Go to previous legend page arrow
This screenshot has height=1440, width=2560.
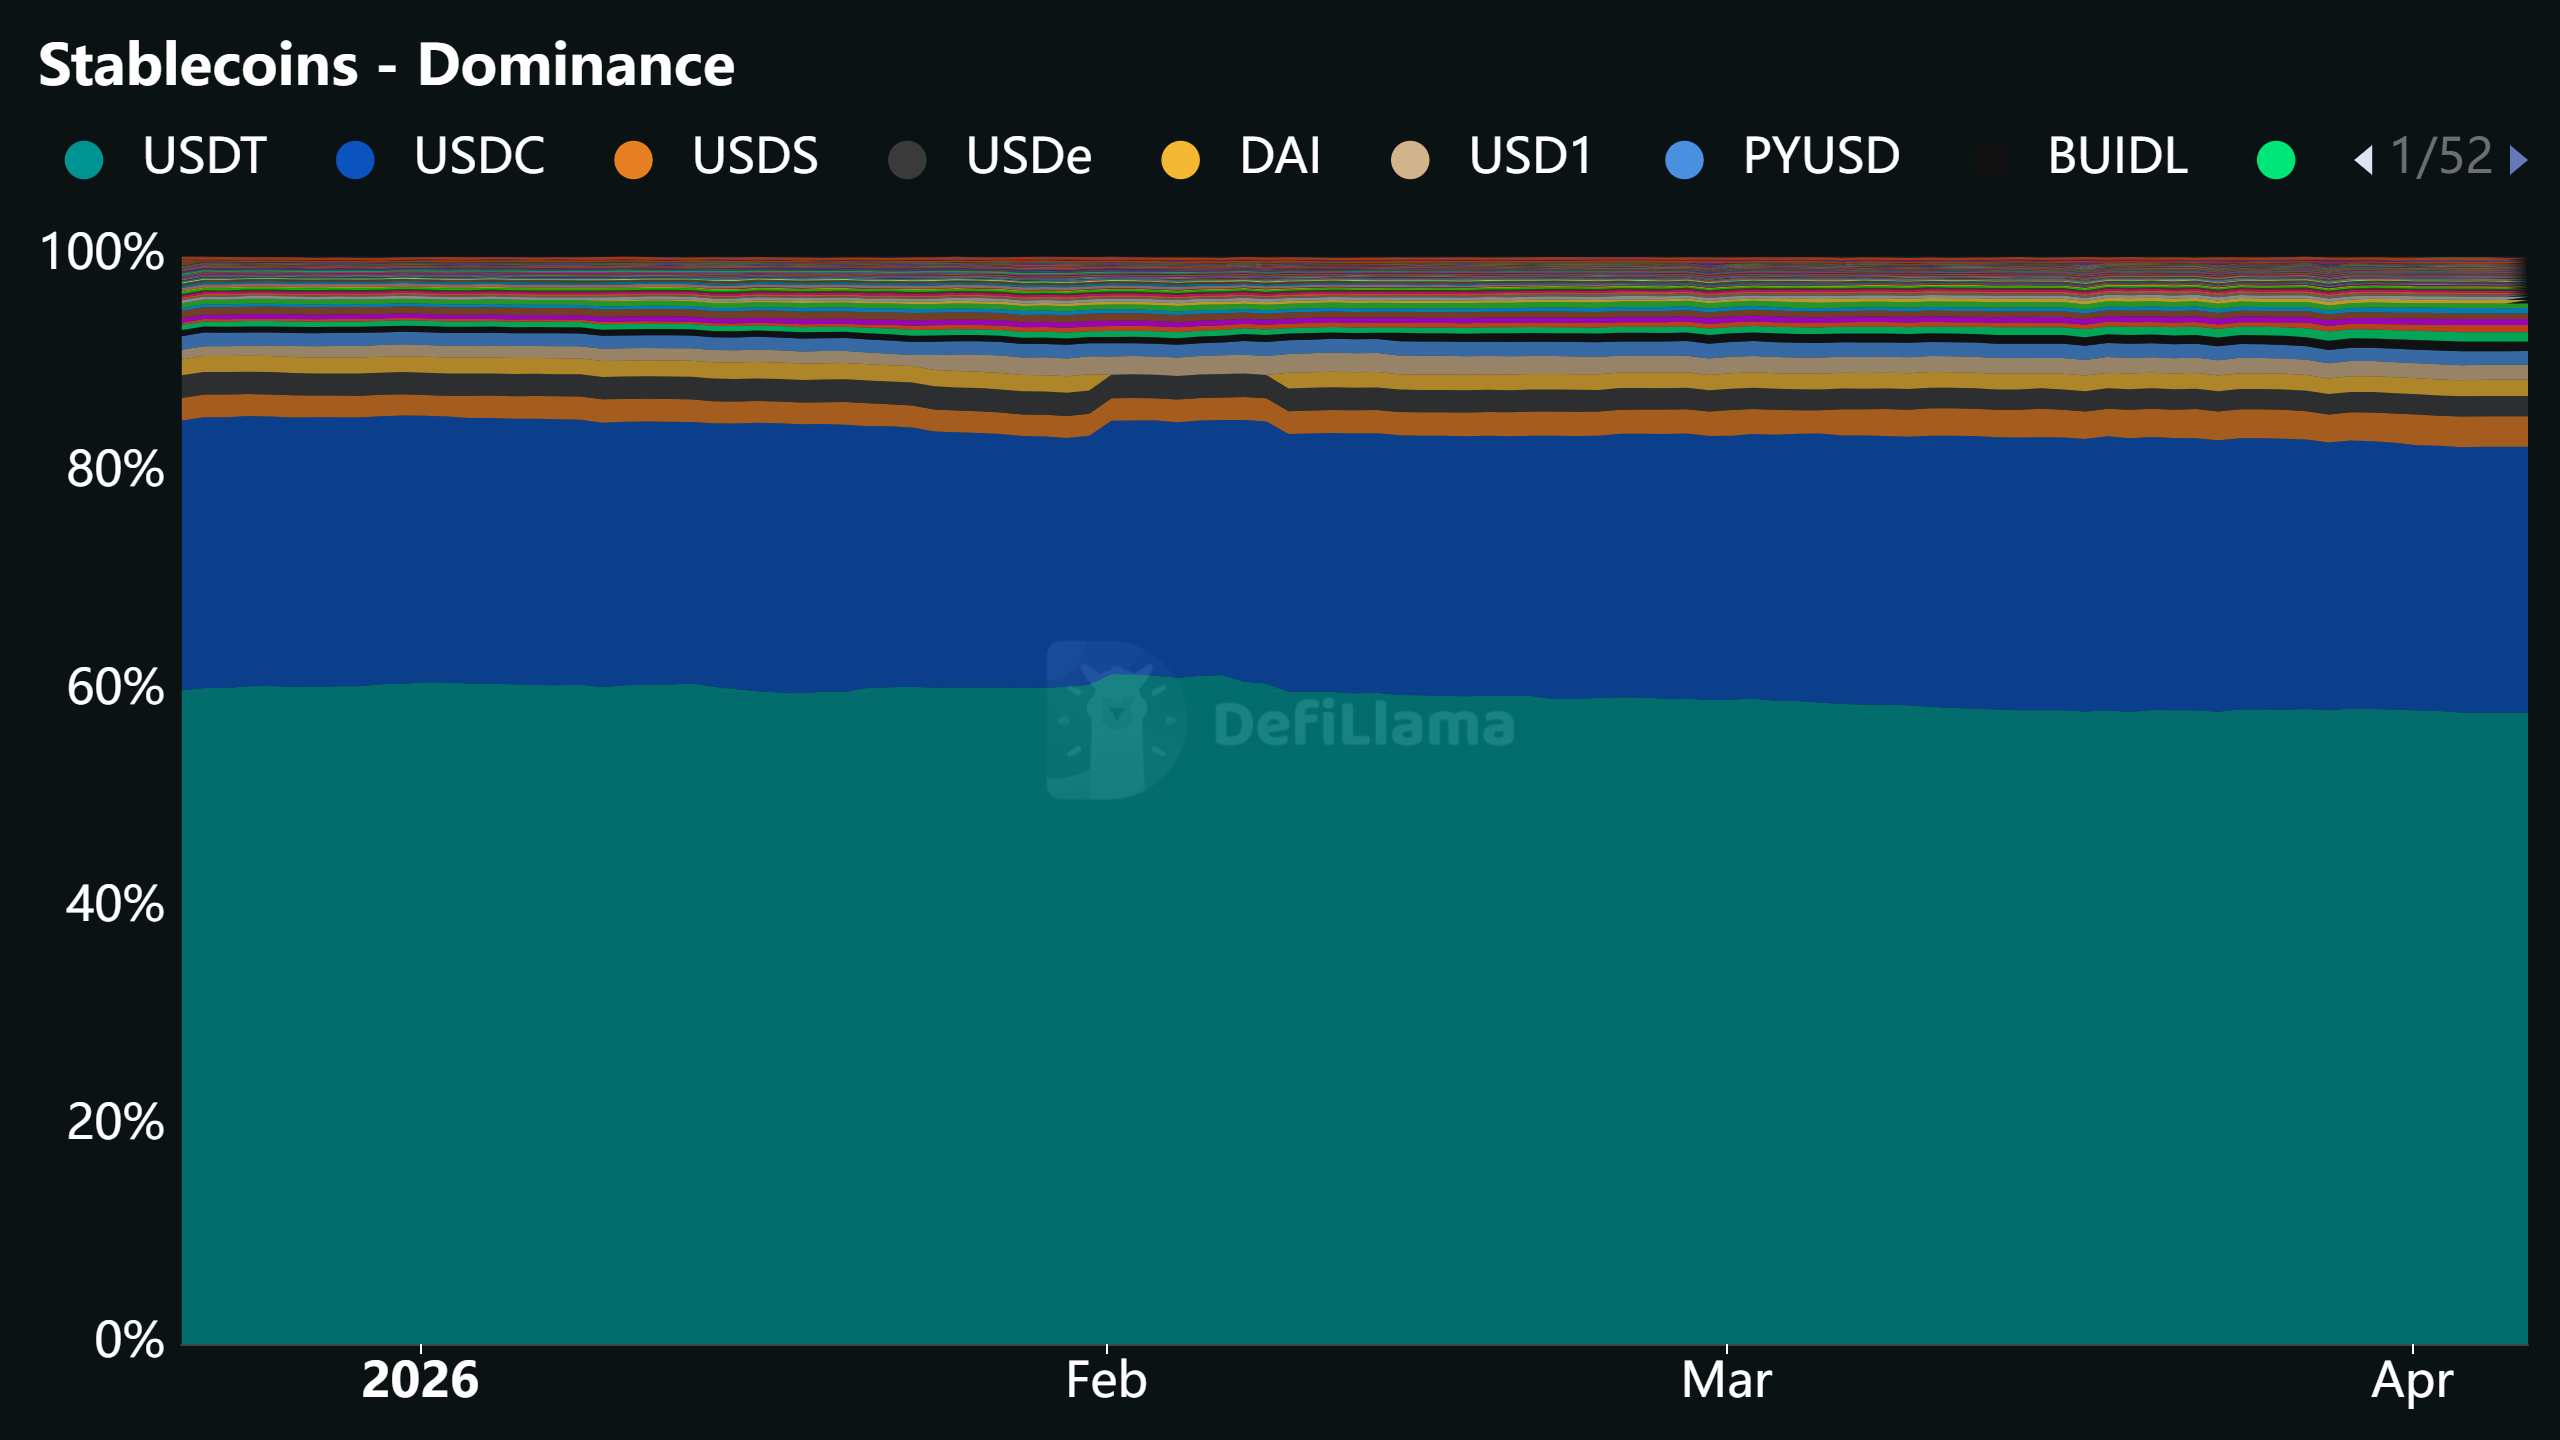[x=2364, y=159]
